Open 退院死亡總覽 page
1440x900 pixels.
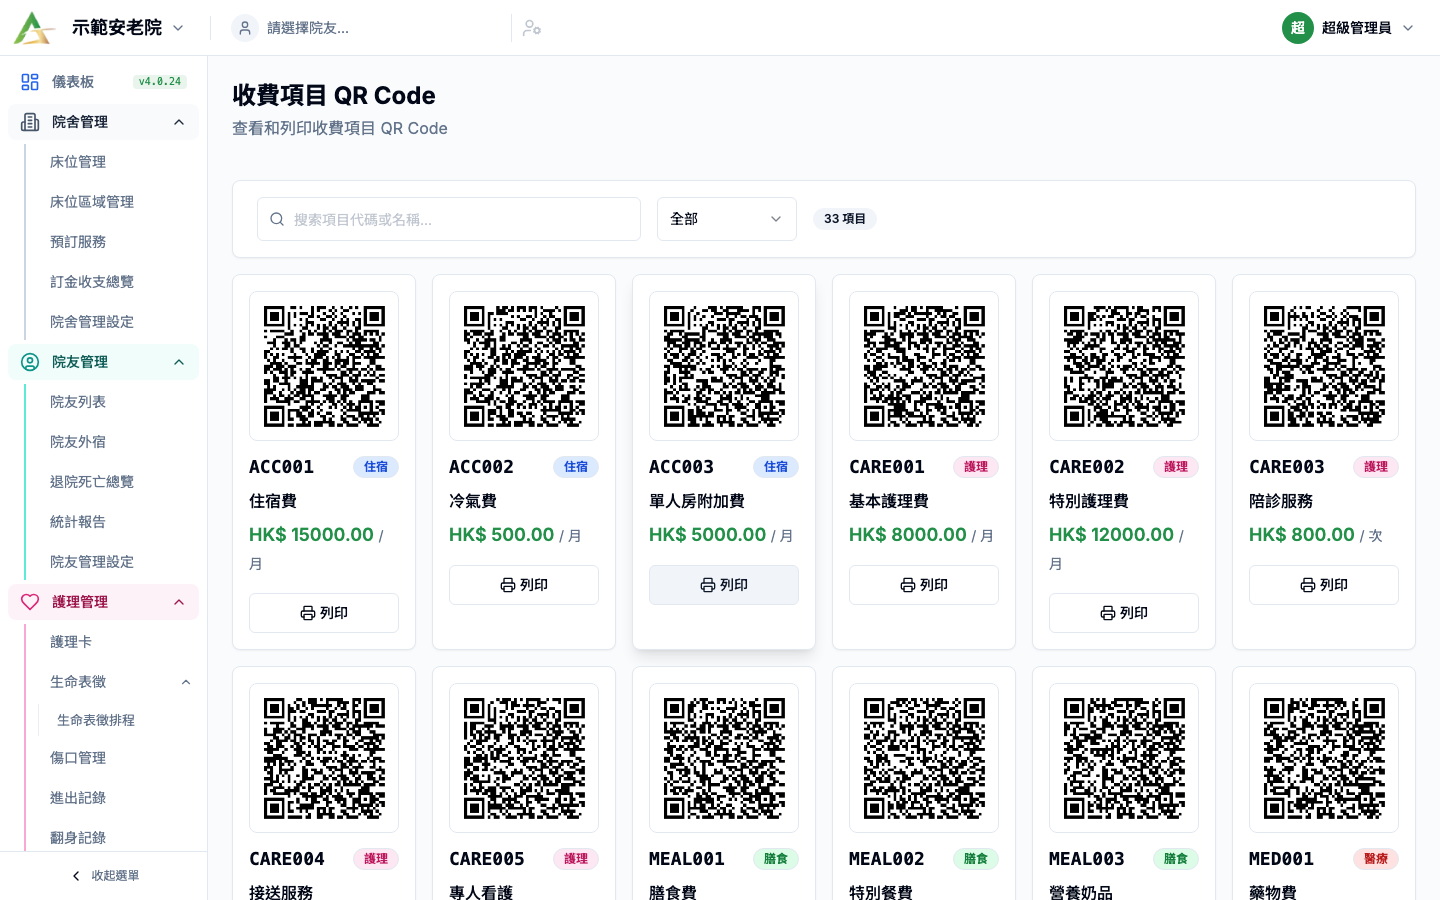coord(92,482)
